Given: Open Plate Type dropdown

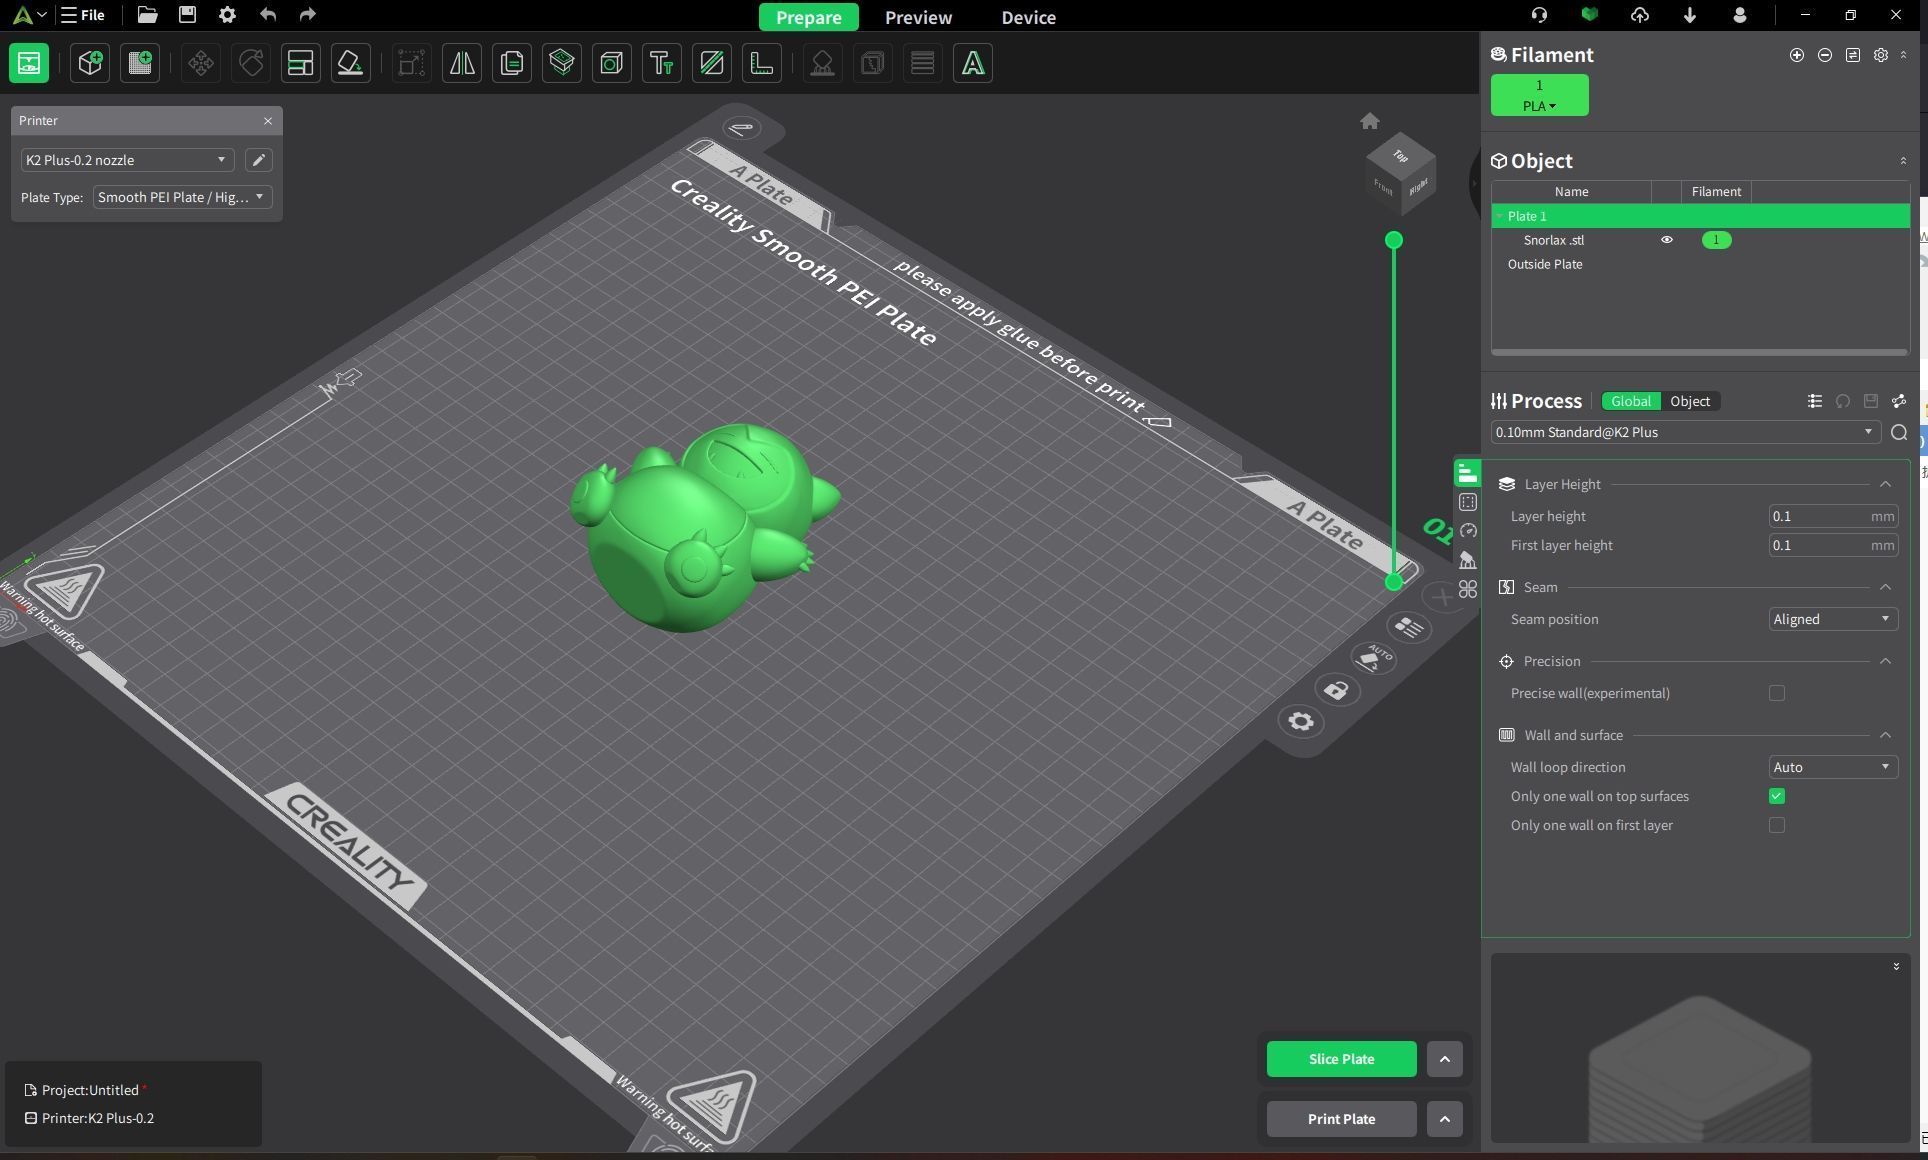Looking at the screenshot, I should pyautogui.click(x=182, y=197).
